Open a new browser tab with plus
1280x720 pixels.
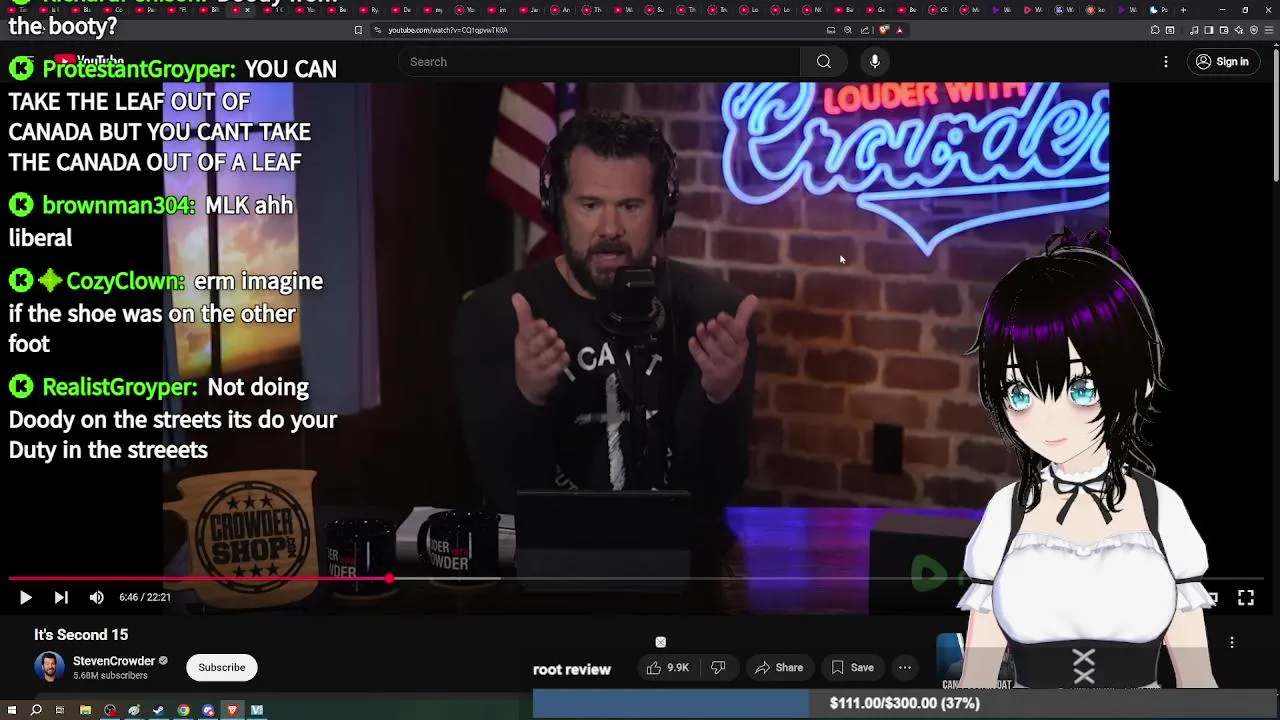[1183, 10]
